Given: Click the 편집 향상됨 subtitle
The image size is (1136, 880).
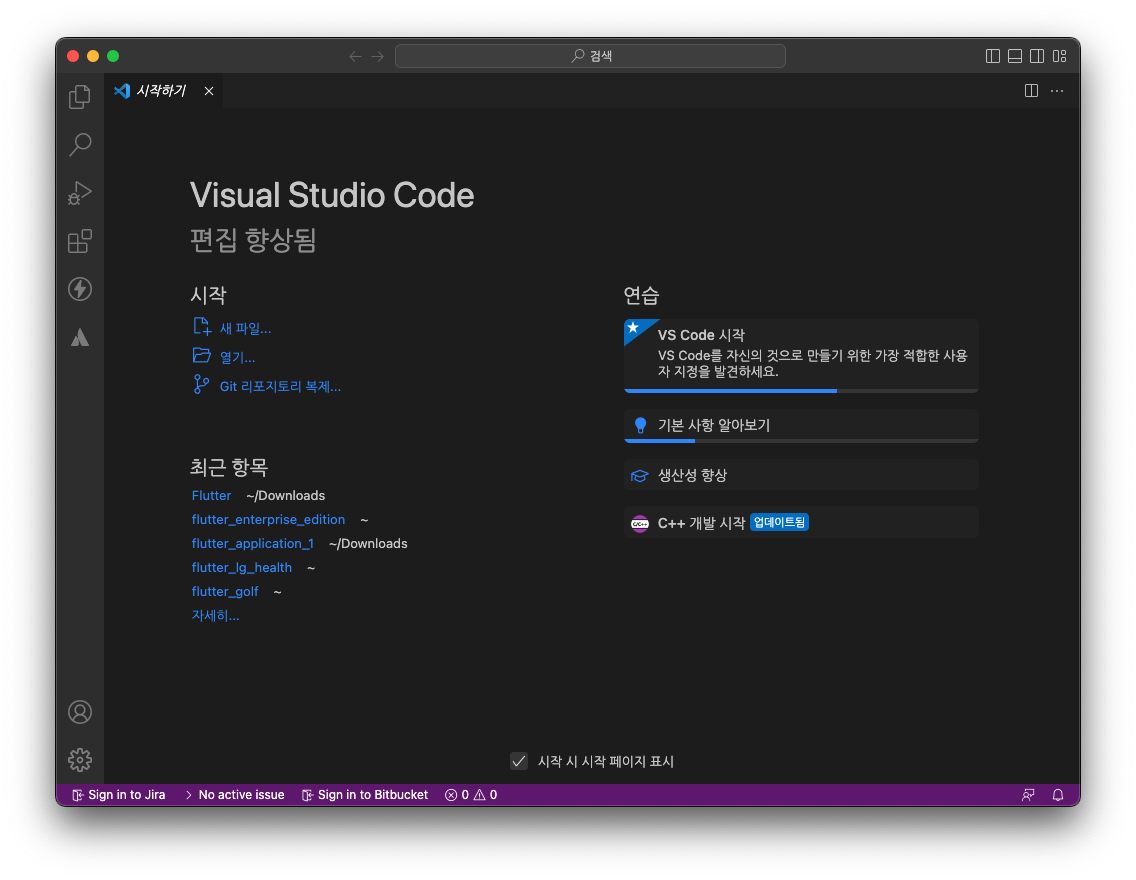Looking at the screenshot, I should [253, 240].
